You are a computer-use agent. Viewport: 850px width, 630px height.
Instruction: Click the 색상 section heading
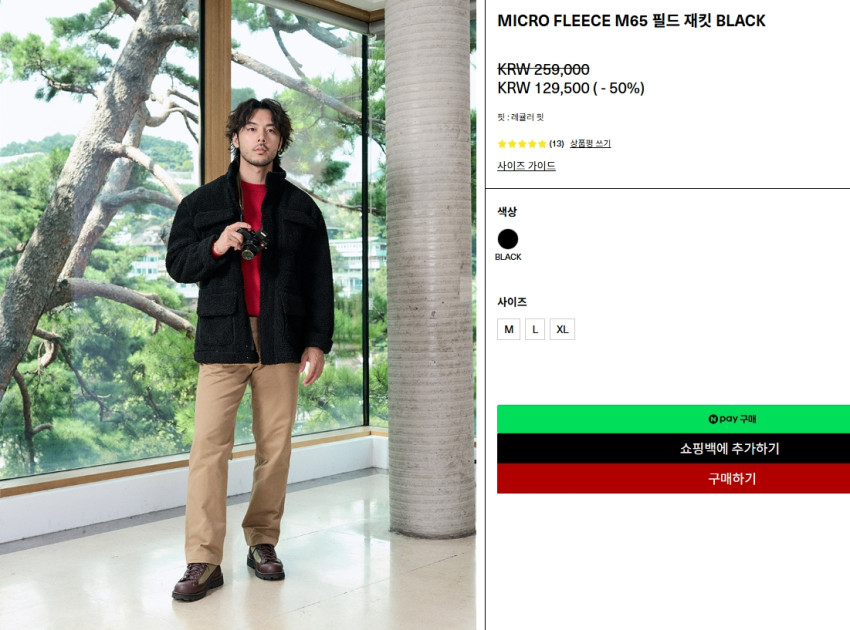point(507,212)
